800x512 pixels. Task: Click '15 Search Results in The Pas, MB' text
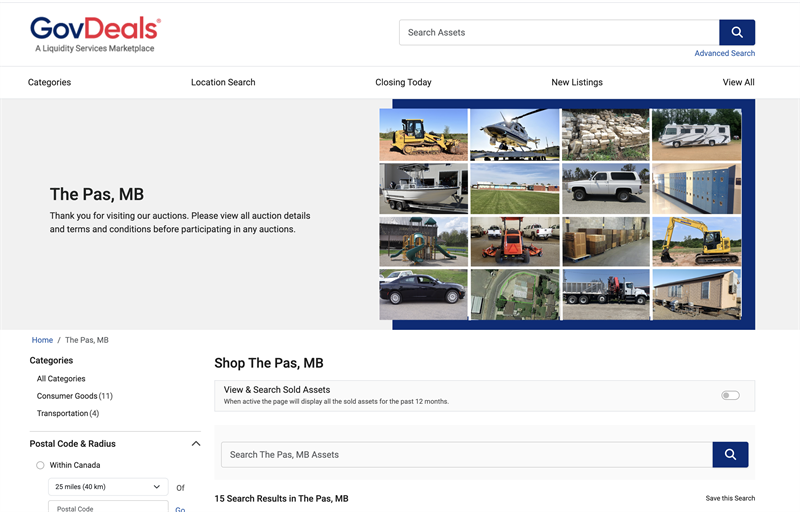(281, 498)
